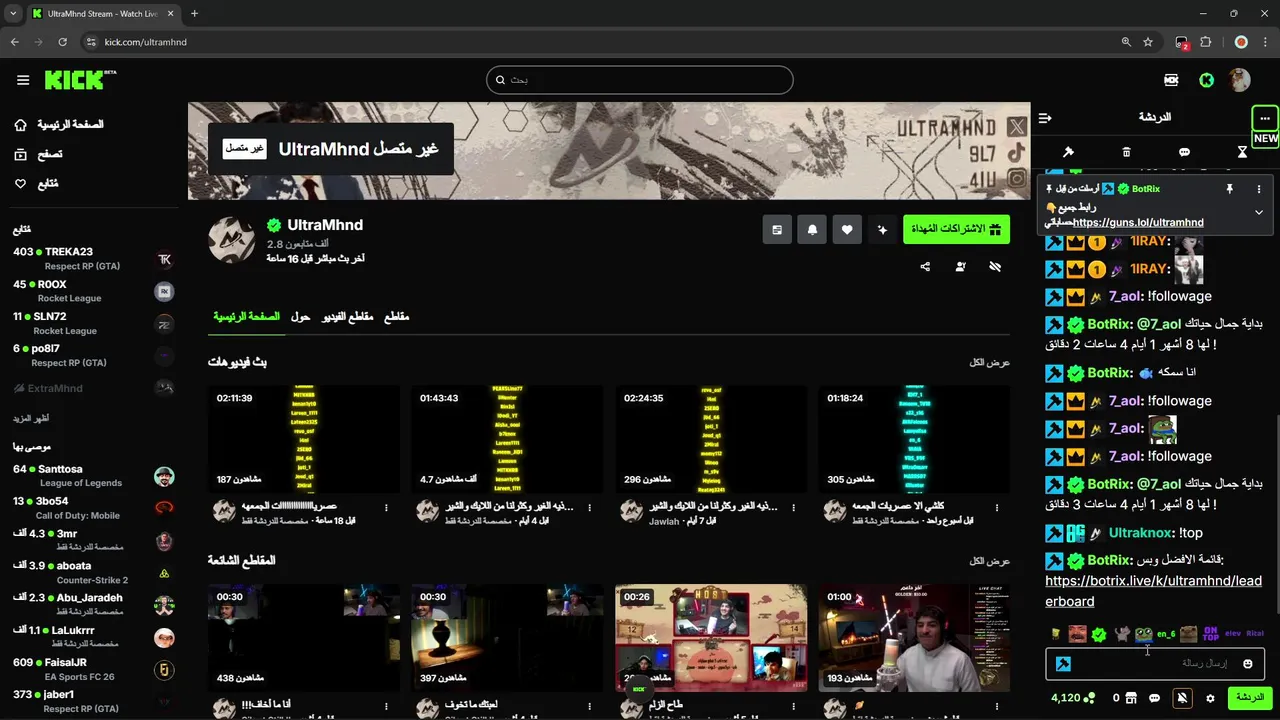
Task: Open the moderation hammer tool in chat toolbar
Action: [x=1068, y=152]
